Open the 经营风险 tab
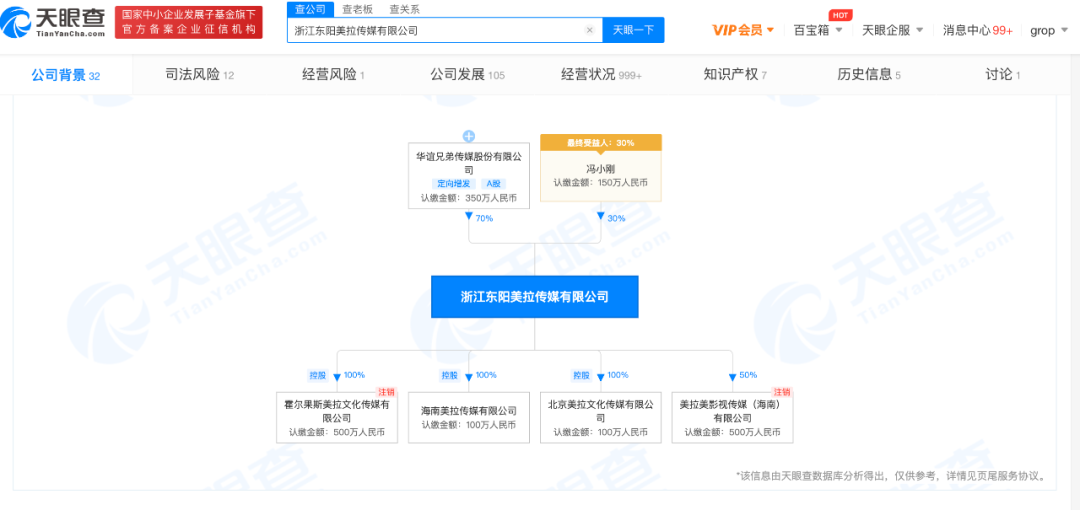Image resolution: width=1080 pixels, height=510 pixels. tap(333, 75)
